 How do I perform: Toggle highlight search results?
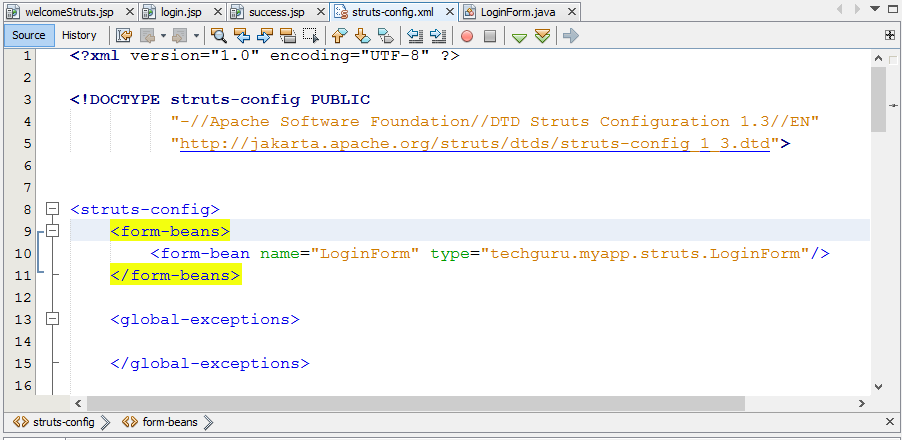tap(288, 36)
